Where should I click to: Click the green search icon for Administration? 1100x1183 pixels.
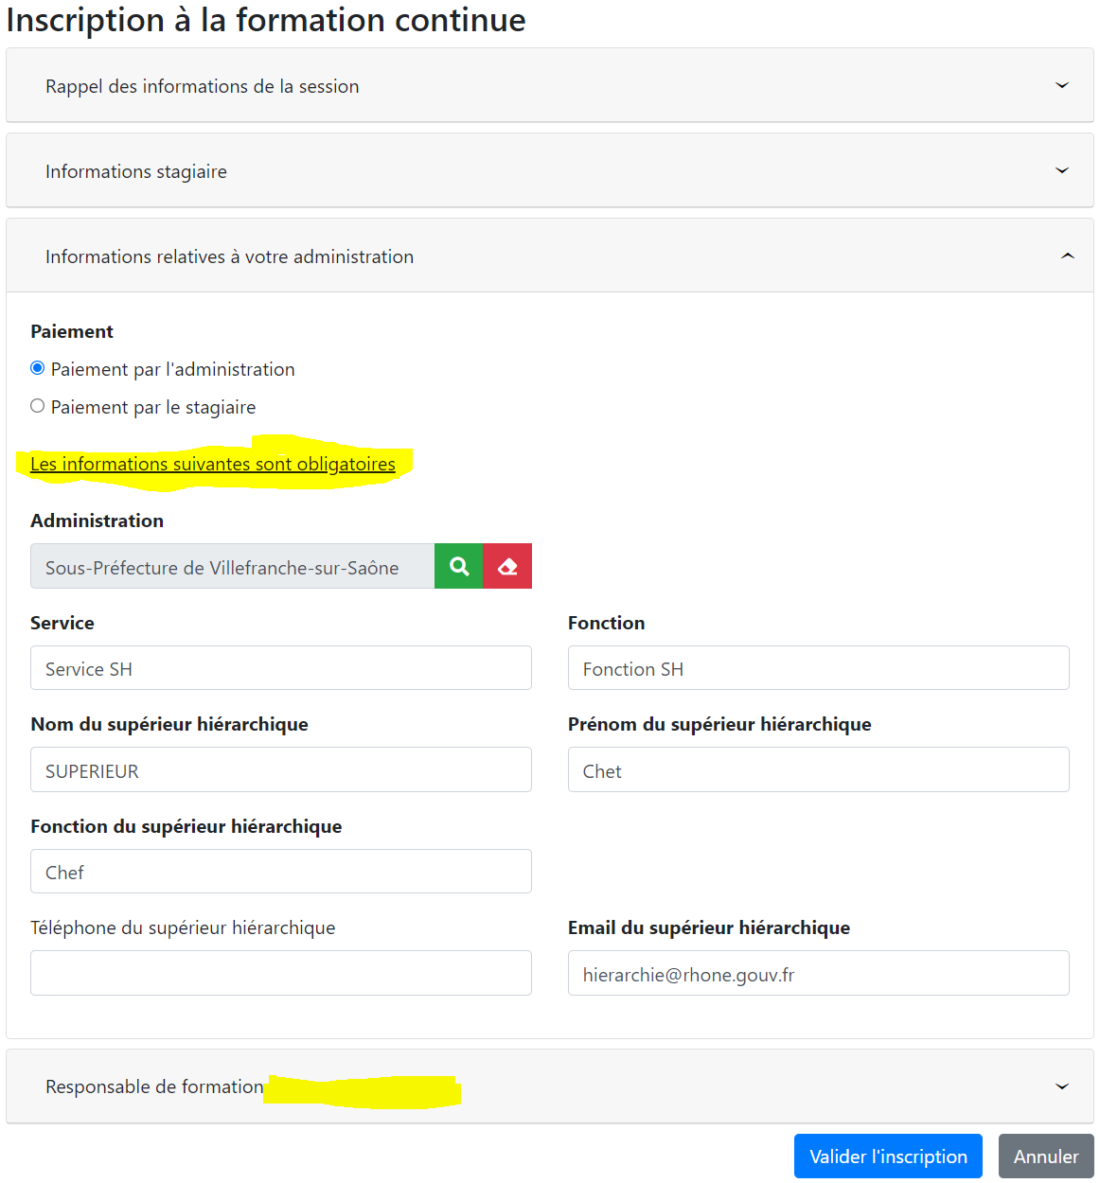click(x=458, y=566)
